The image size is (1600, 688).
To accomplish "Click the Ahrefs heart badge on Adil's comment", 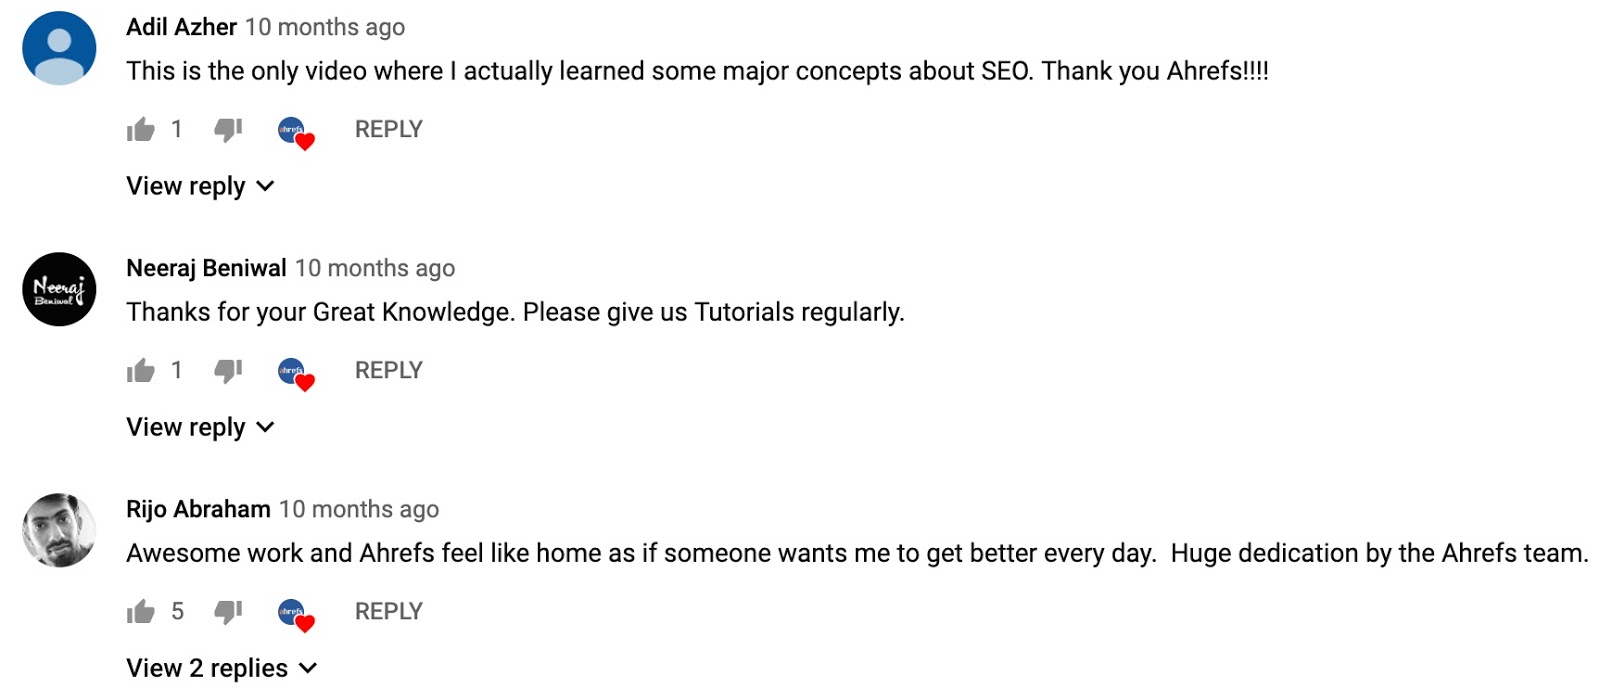I will (x=293, y=131).
